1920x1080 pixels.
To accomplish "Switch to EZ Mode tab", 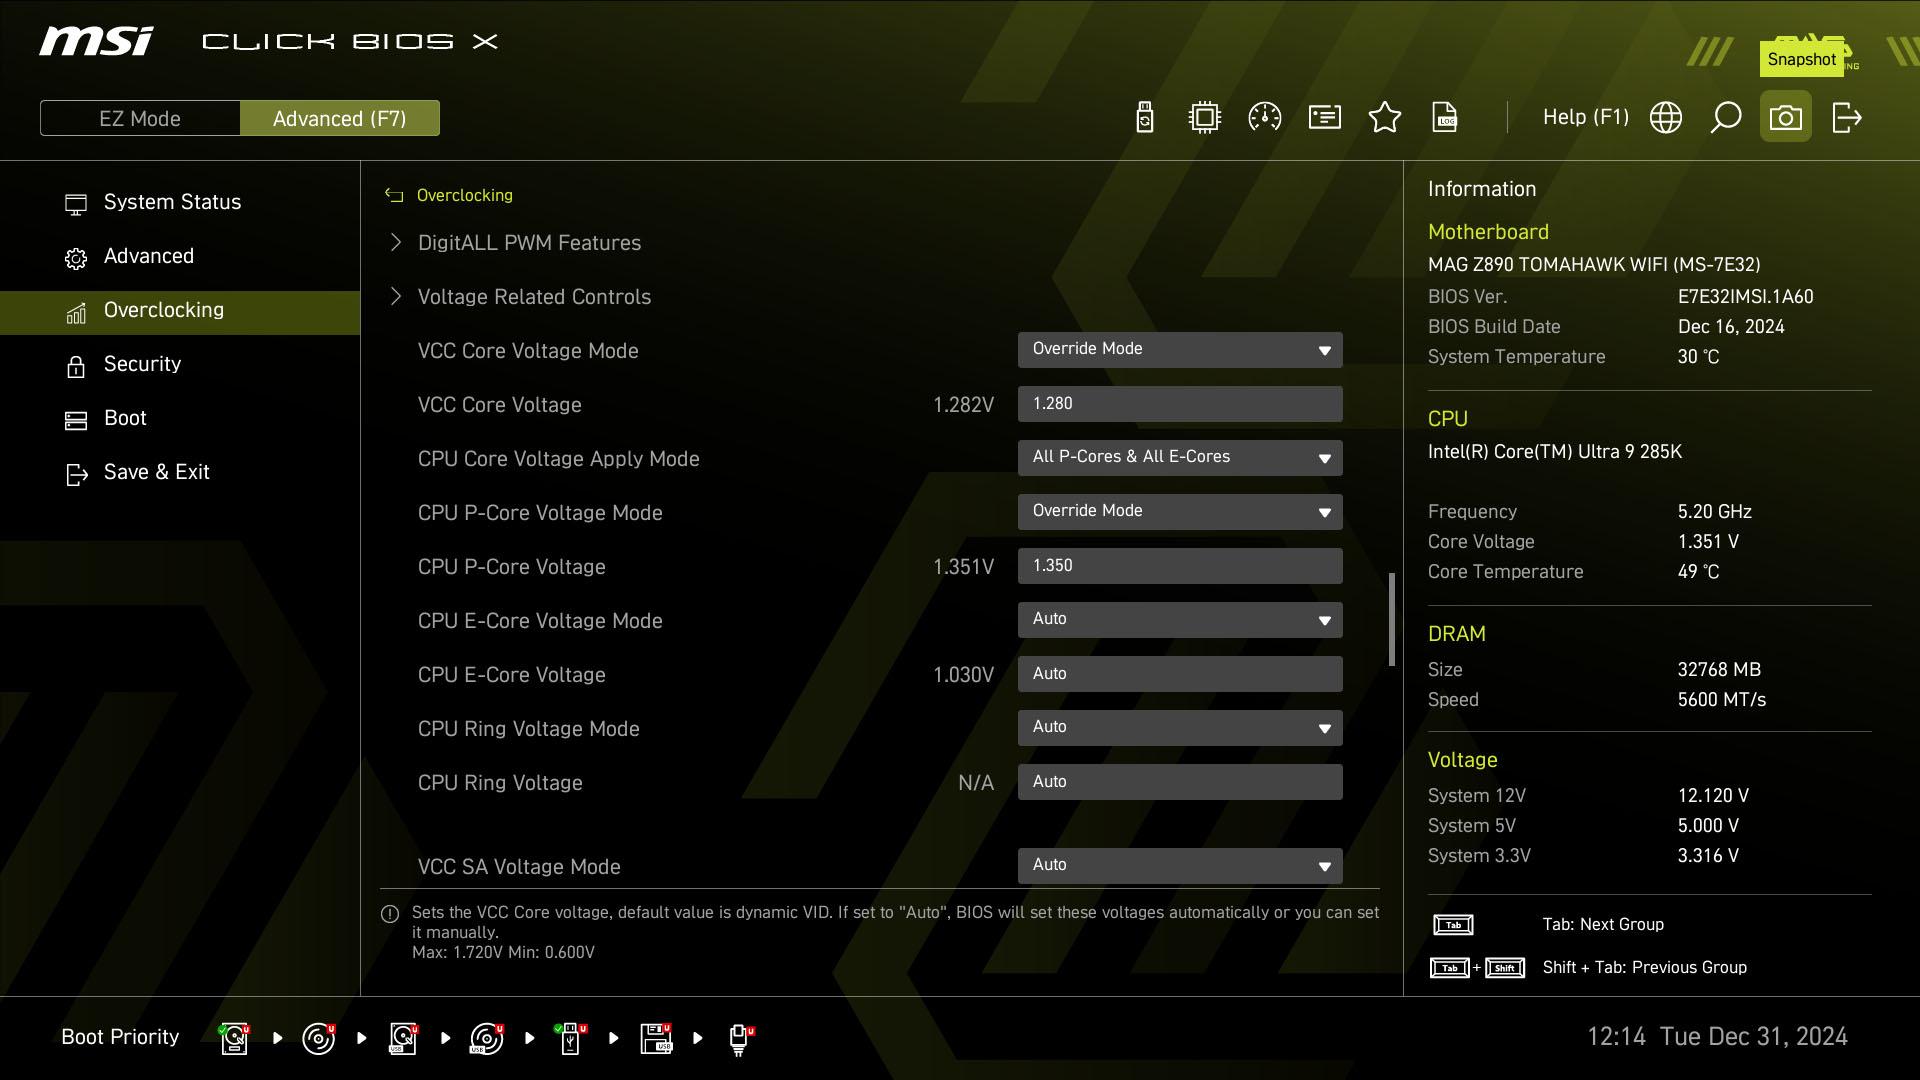I will click(140, 118).
